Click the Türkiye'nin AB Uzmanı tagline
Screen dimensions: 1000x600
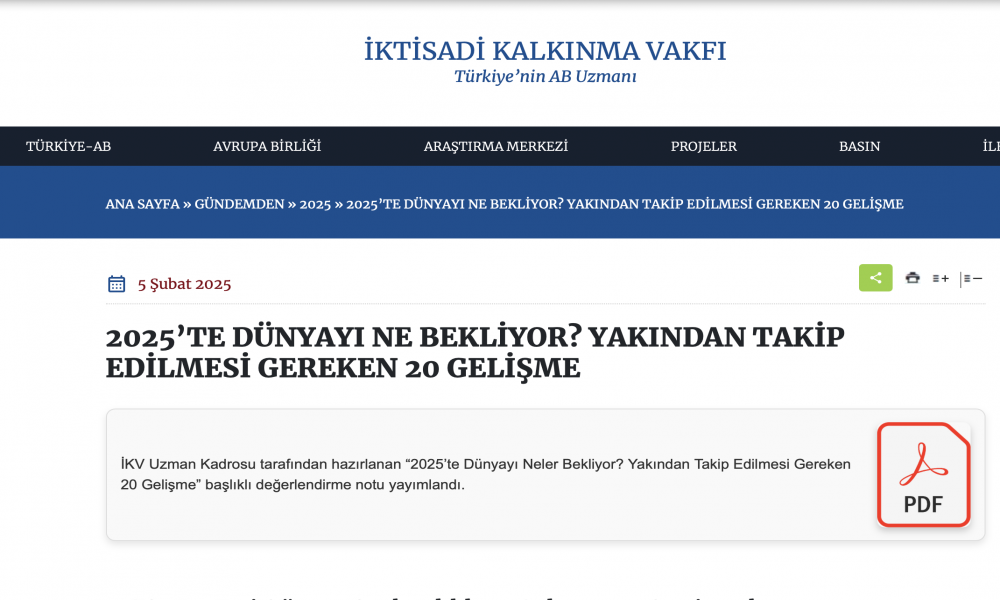tap(545, 77)
